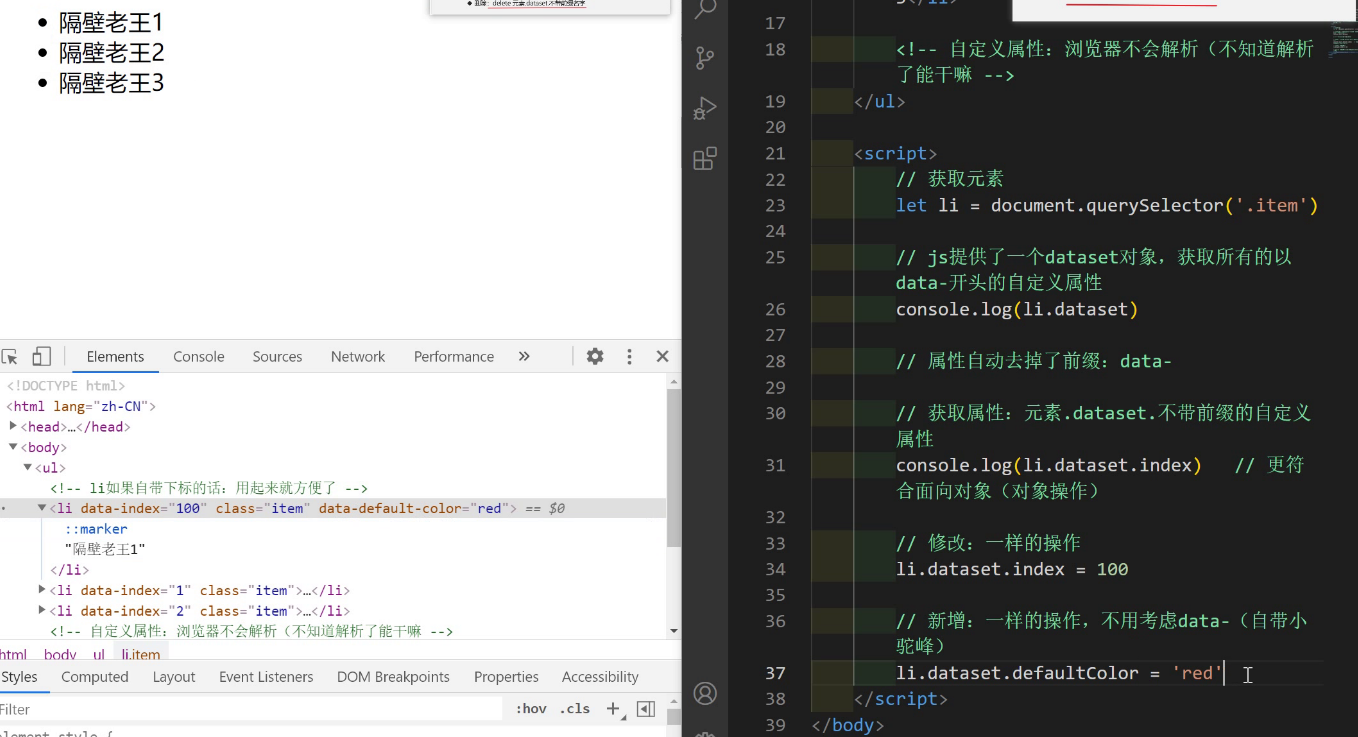Click li.item in the DOM breadcrumb
The height and width of the screenshot is (737, 1358).
coord(141,654)
